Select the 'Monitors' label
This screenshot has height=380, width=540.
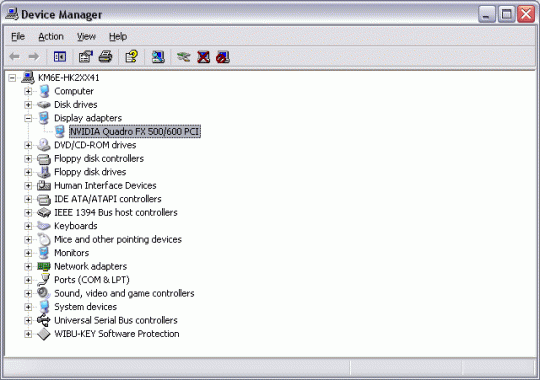pos(72,253)
